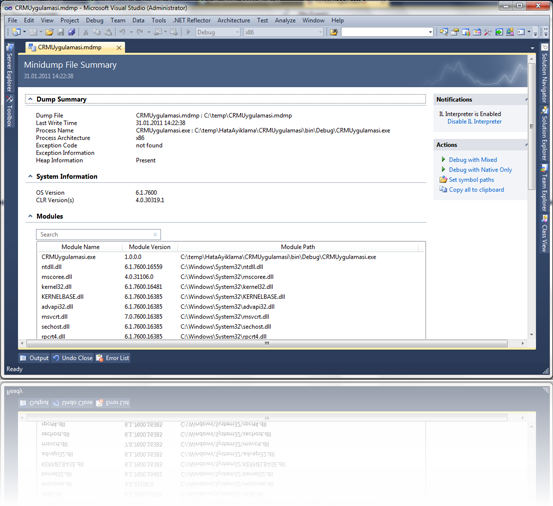Close the CRMUygulamasi.mdmp tab
Screen dimensions: 553x506
(x=119, y=48)
